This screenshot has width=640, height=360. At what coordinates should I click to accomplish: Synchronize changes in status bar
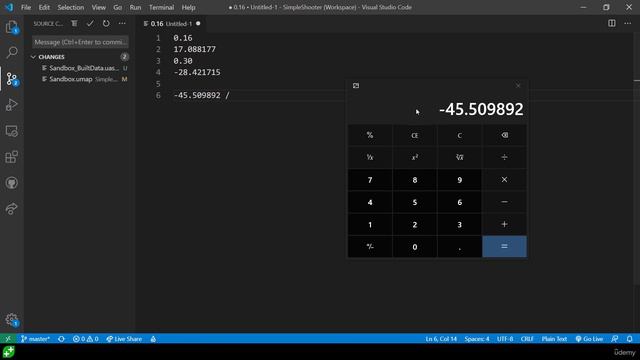click(61, 339)
